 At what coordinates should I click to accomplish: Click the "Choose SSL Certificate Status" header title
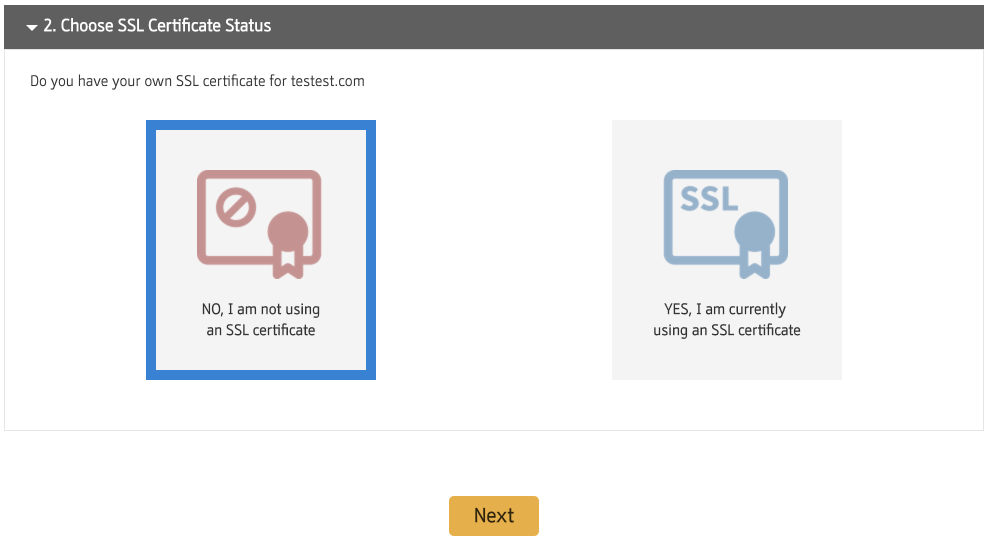165,26
